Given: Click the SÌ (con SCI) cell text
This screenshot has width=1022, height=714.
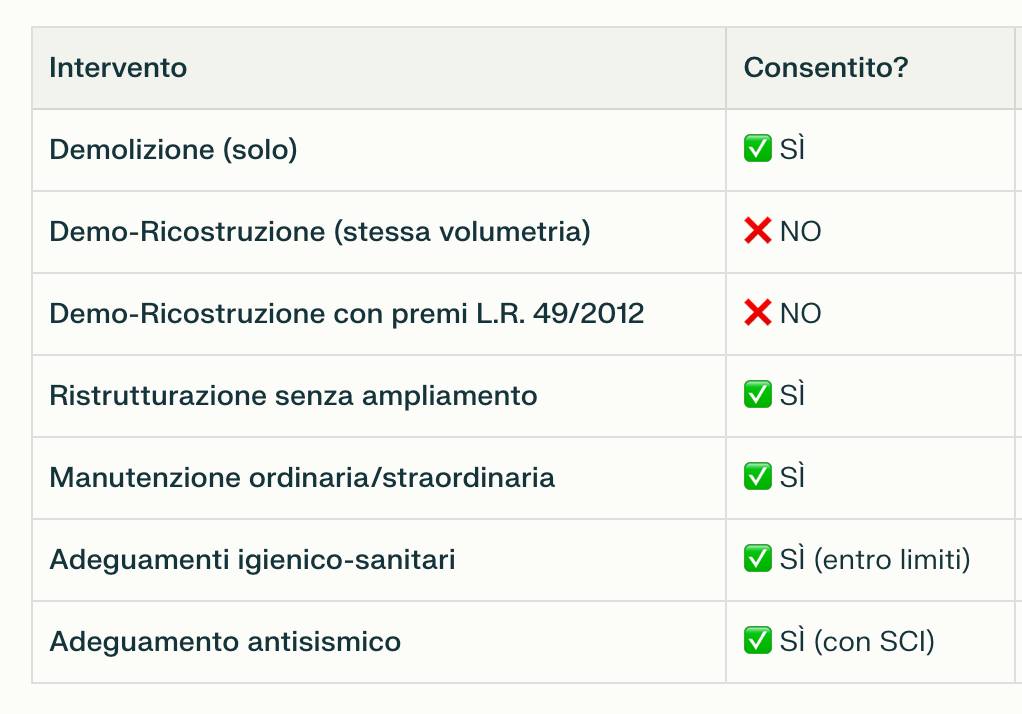Looking at the screenshot, I should click(857, 642).
